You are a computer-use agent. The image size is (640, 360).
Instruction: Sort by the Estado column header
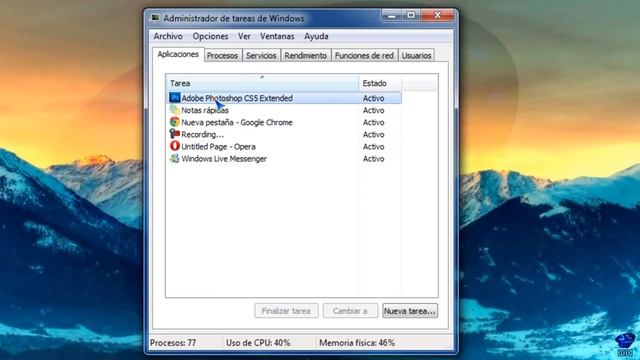(x=380, y=83)
